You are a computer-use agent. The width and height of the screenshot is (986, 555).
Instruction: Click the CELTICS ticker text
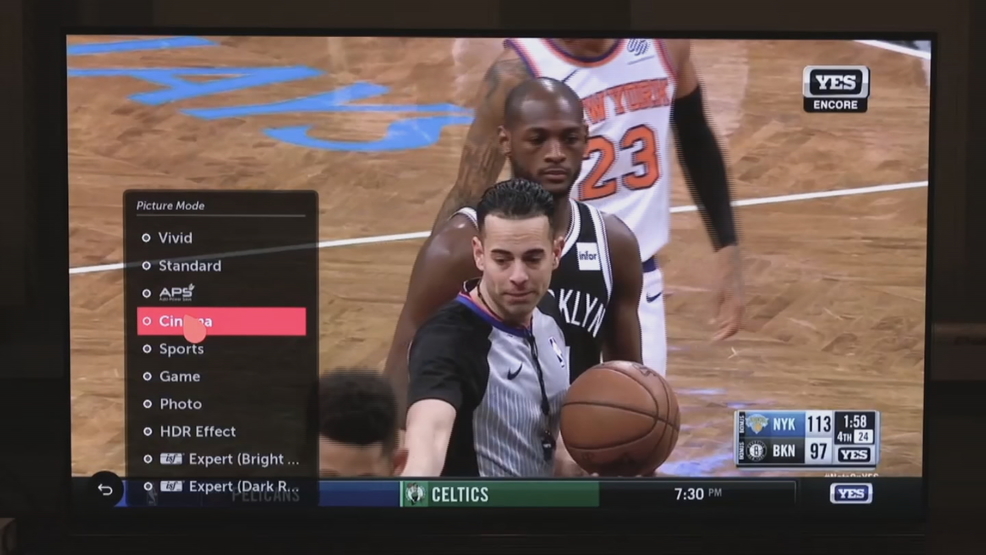point(460,495)
